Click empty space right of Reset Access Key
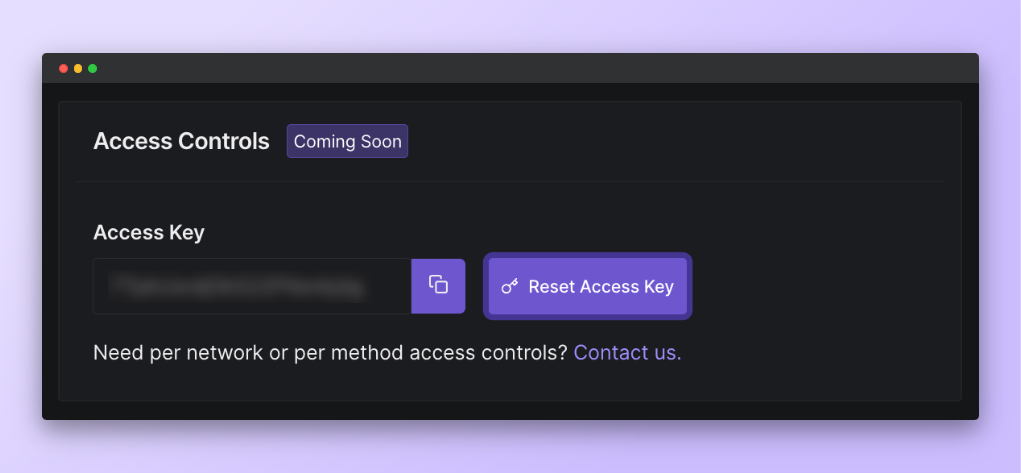Viewport: 1021px width, 473px height. click(820, 287)
